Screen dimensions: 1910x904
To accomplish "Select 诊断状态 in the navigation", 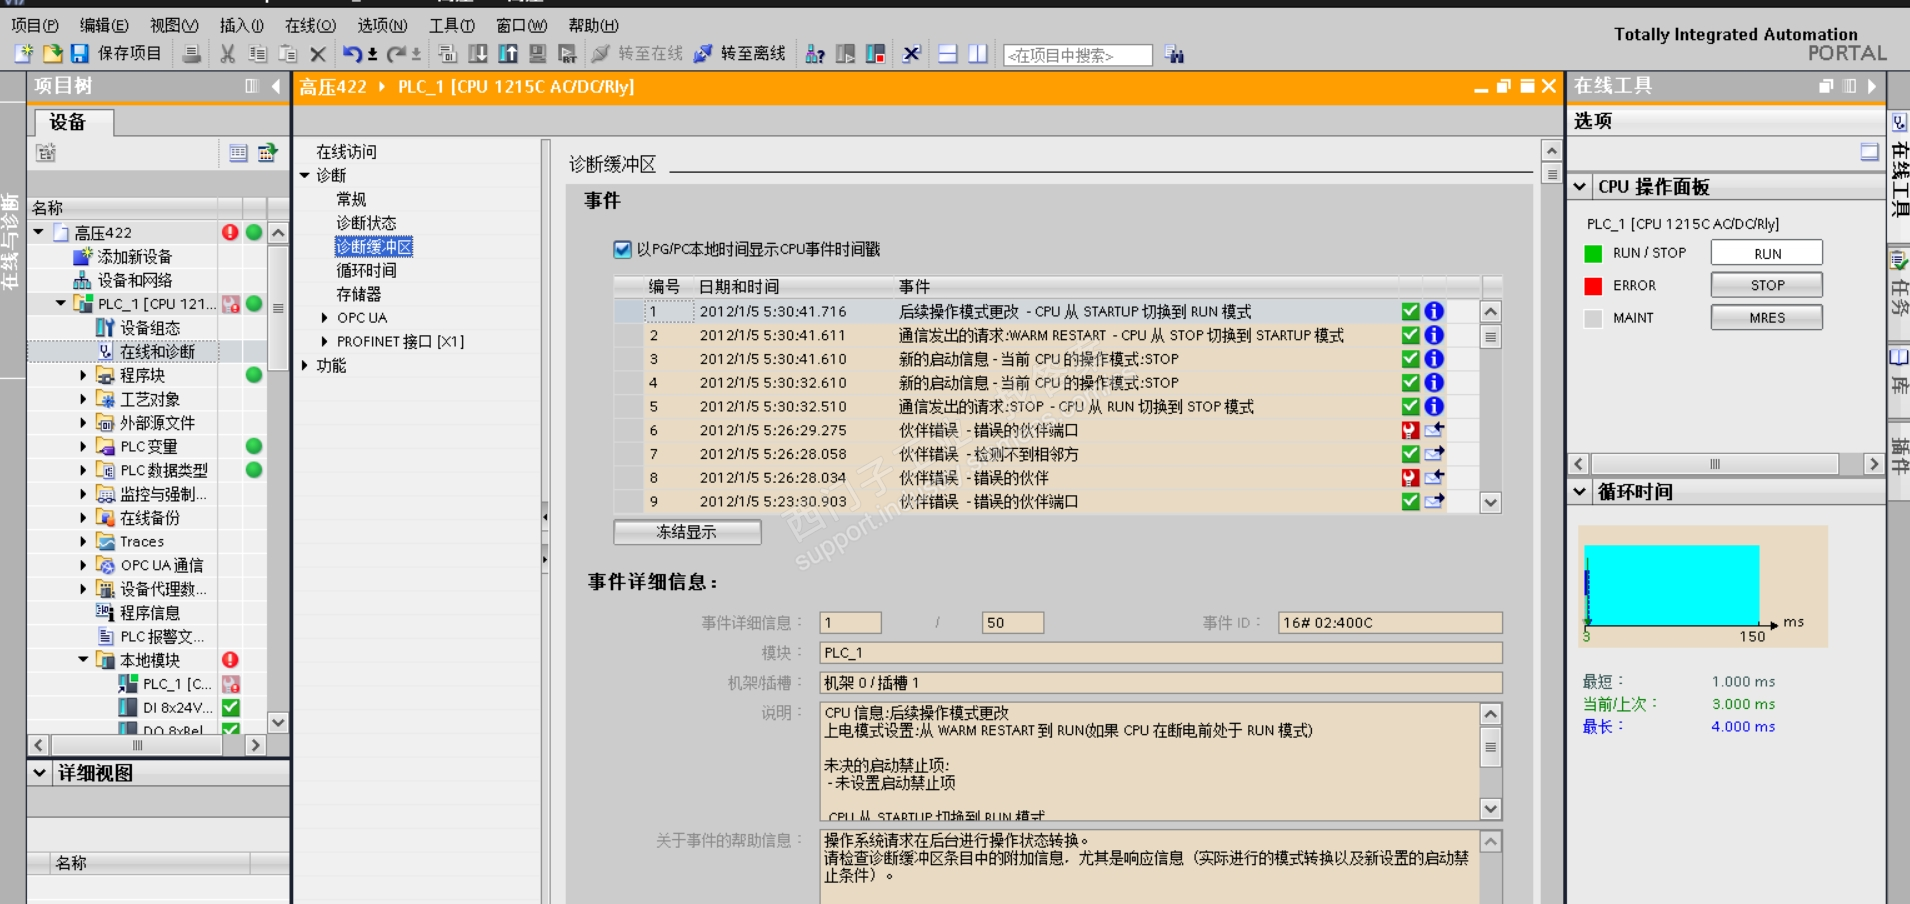I will pyautogui.click(x=366, y=223).
